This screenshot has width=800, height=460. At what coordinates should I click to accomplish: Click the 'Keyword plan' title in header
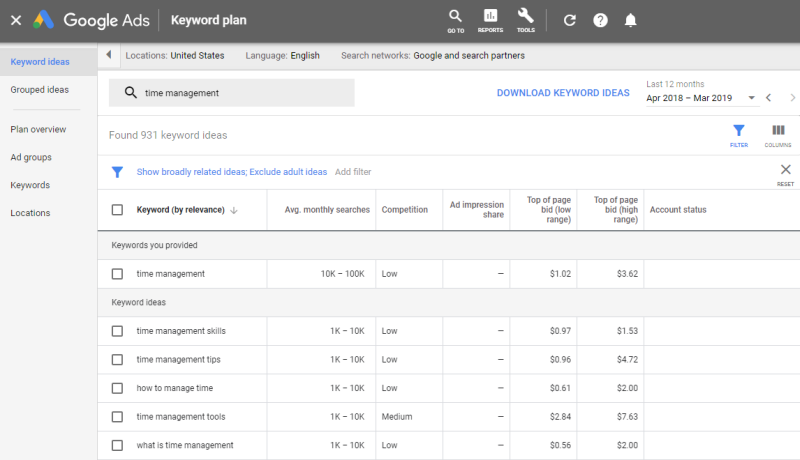click(x=208, y=20)
